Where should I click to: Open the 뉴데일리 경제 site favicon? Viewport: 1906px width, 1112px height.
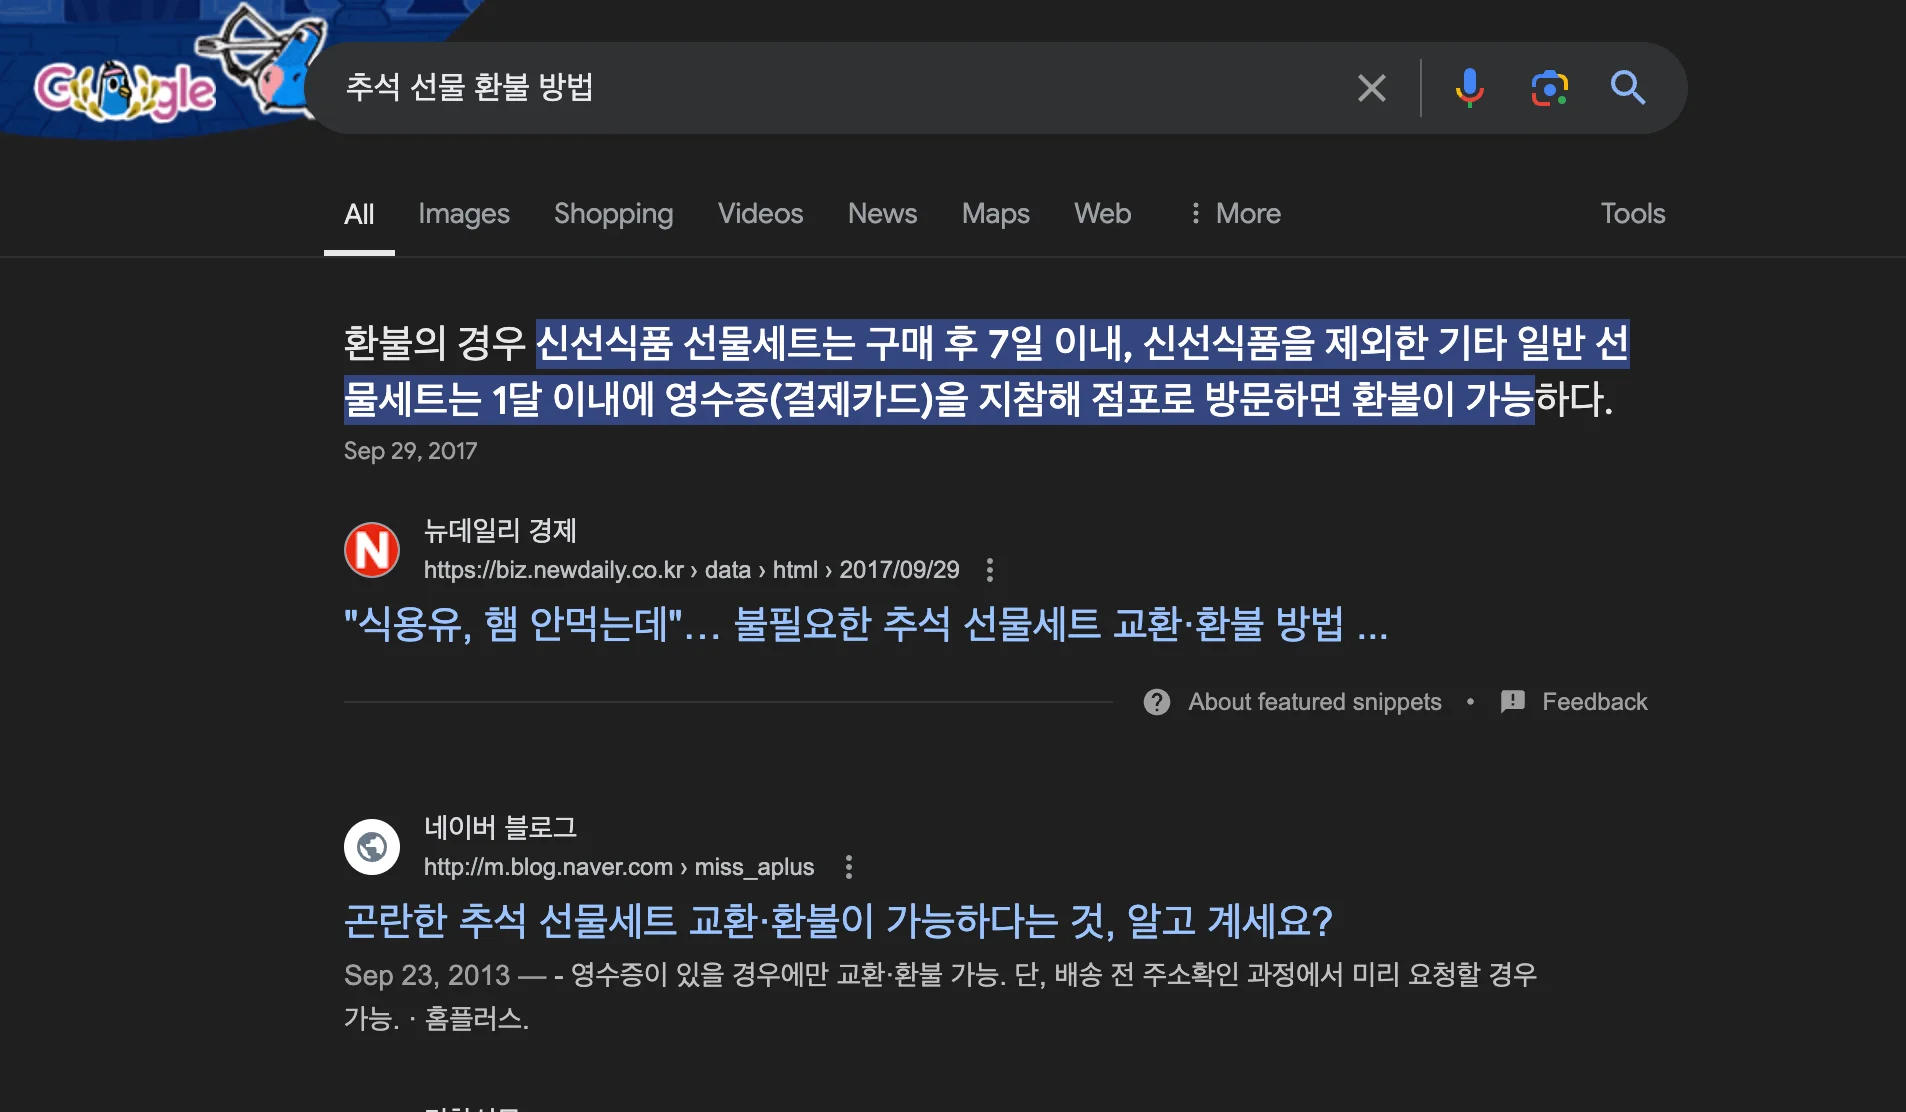coord(371,549)
